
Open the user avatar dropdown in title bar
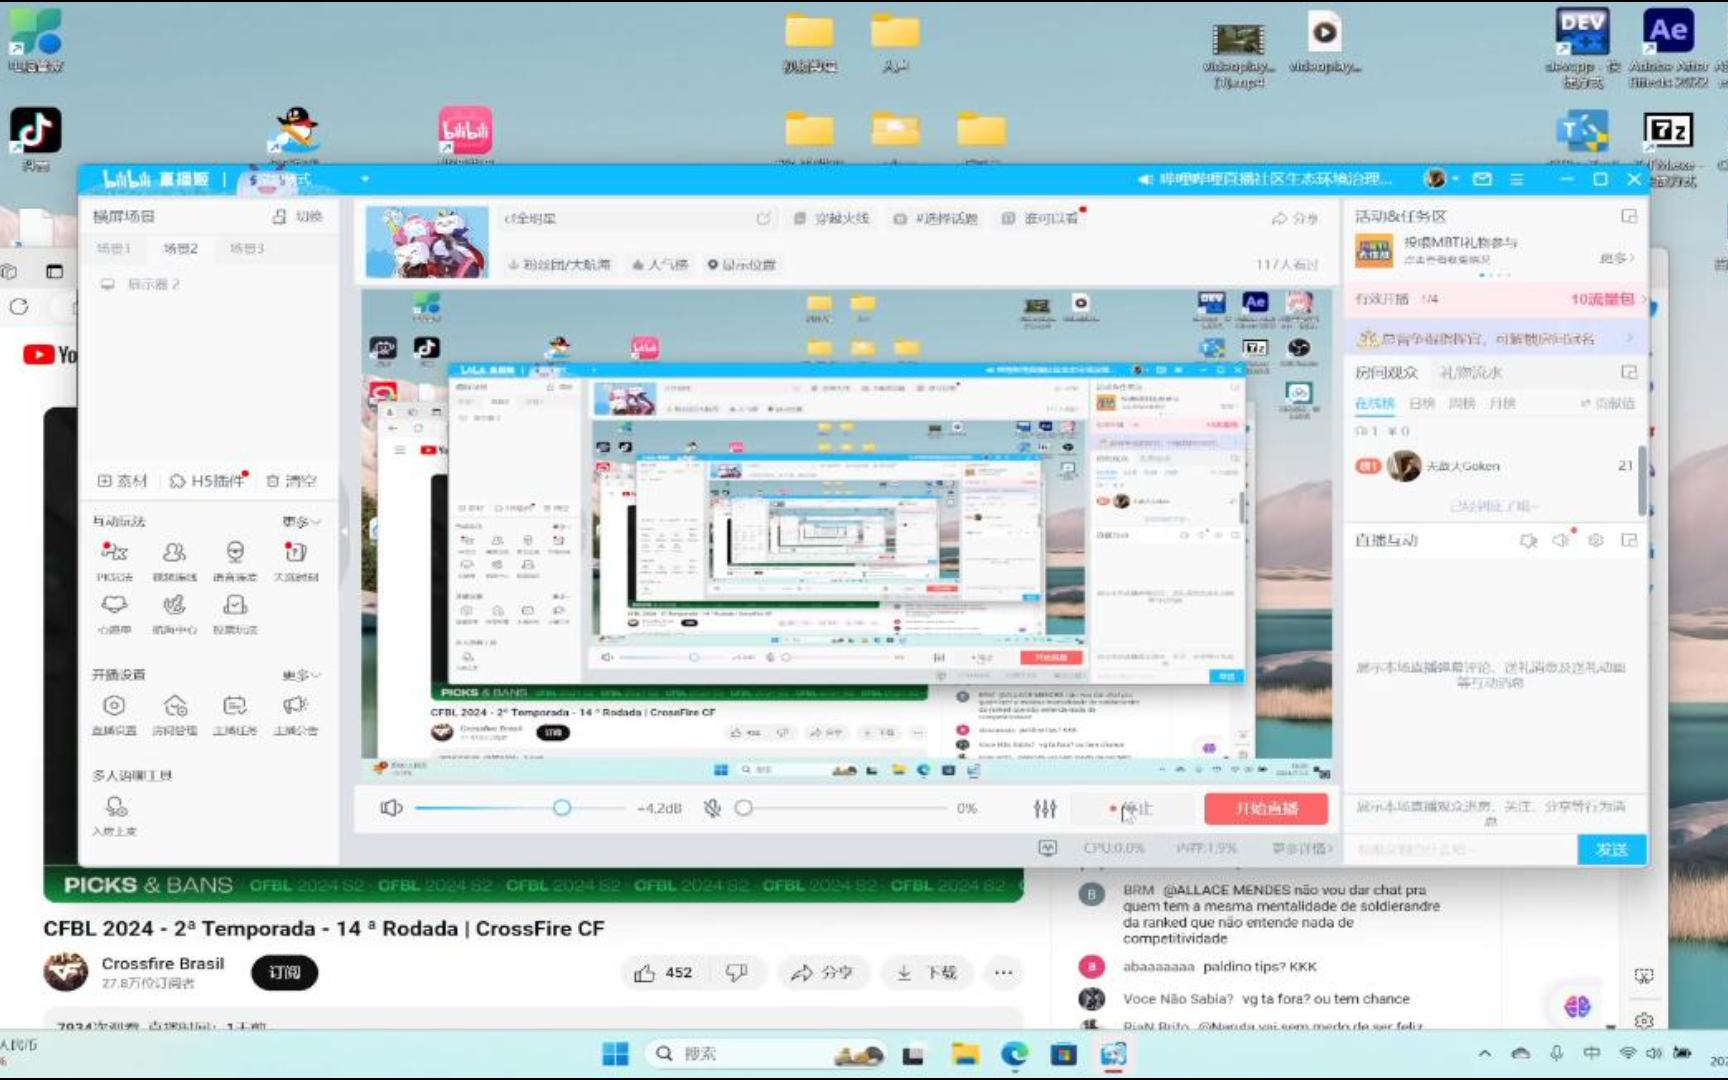pyautogui.click(x=1441, y=179)
